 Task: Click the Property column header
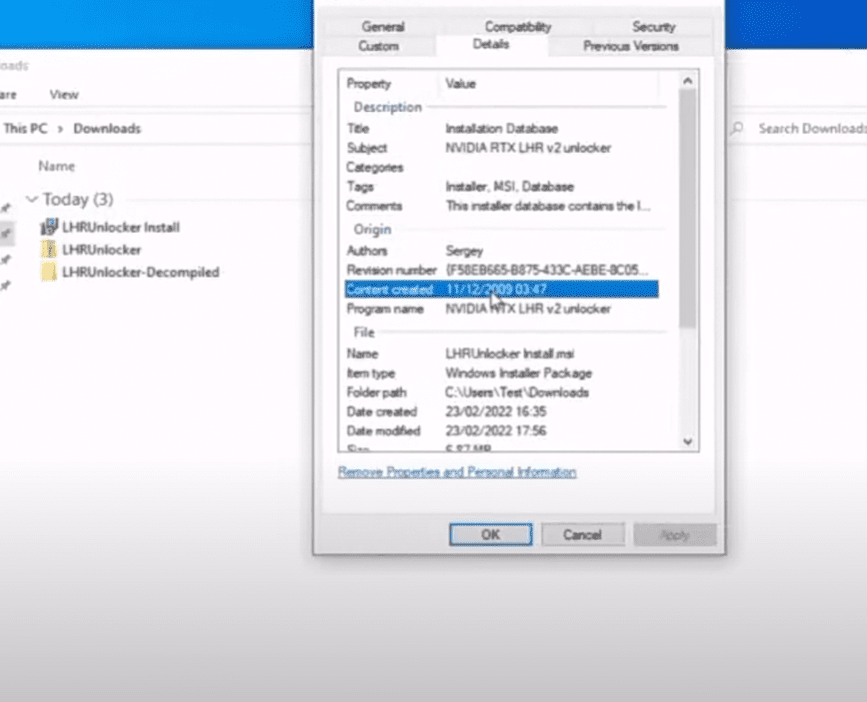(x=369, y=83)
